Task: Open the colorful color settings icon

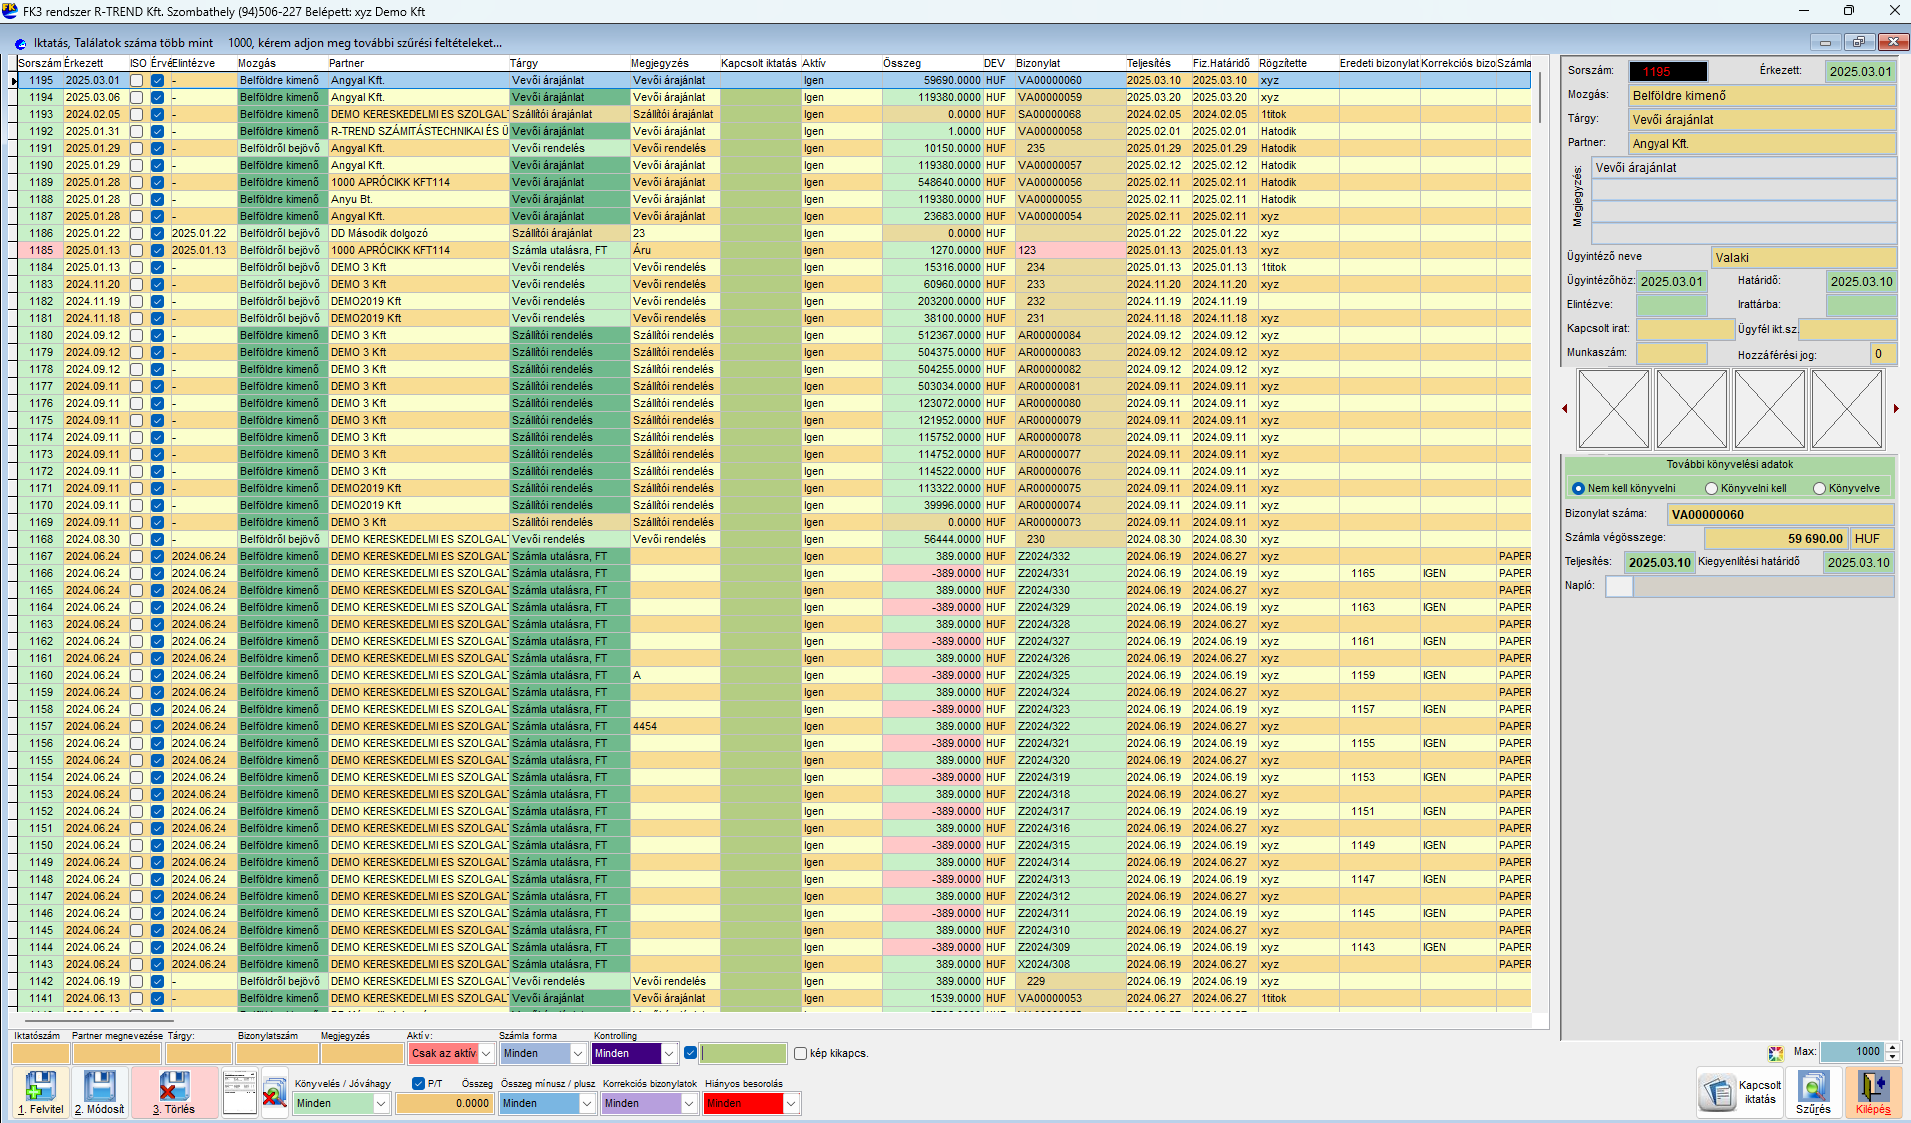Action: (x=1775, y=1053)
